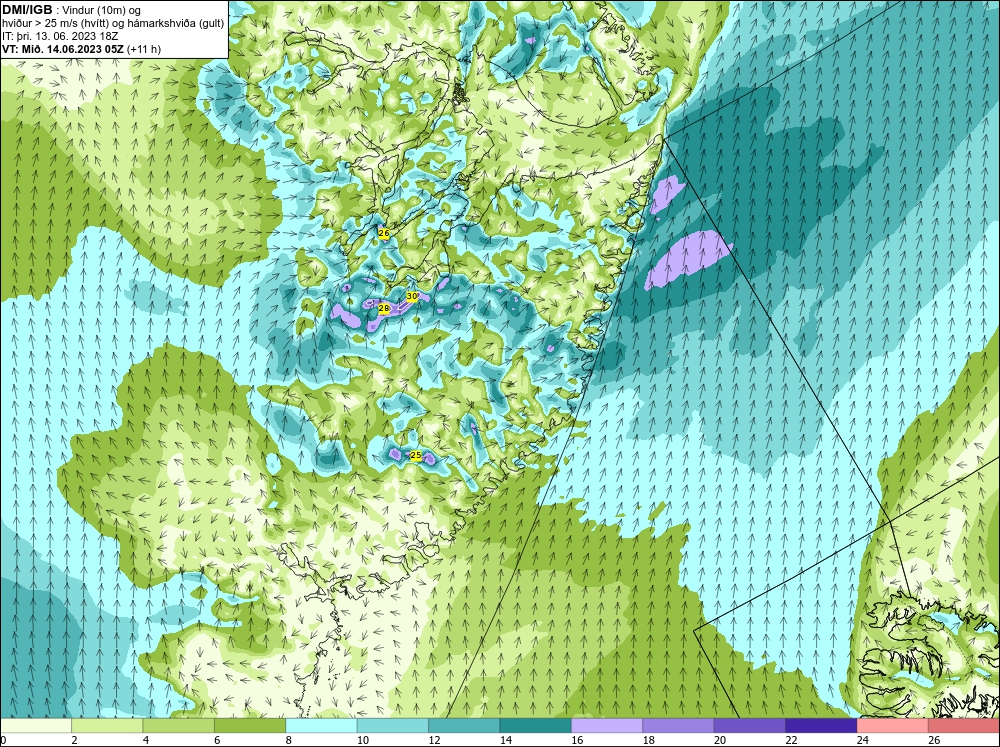
Task: Pick the 6–8 m/s olive green swatch
Action: coord(250,726)
